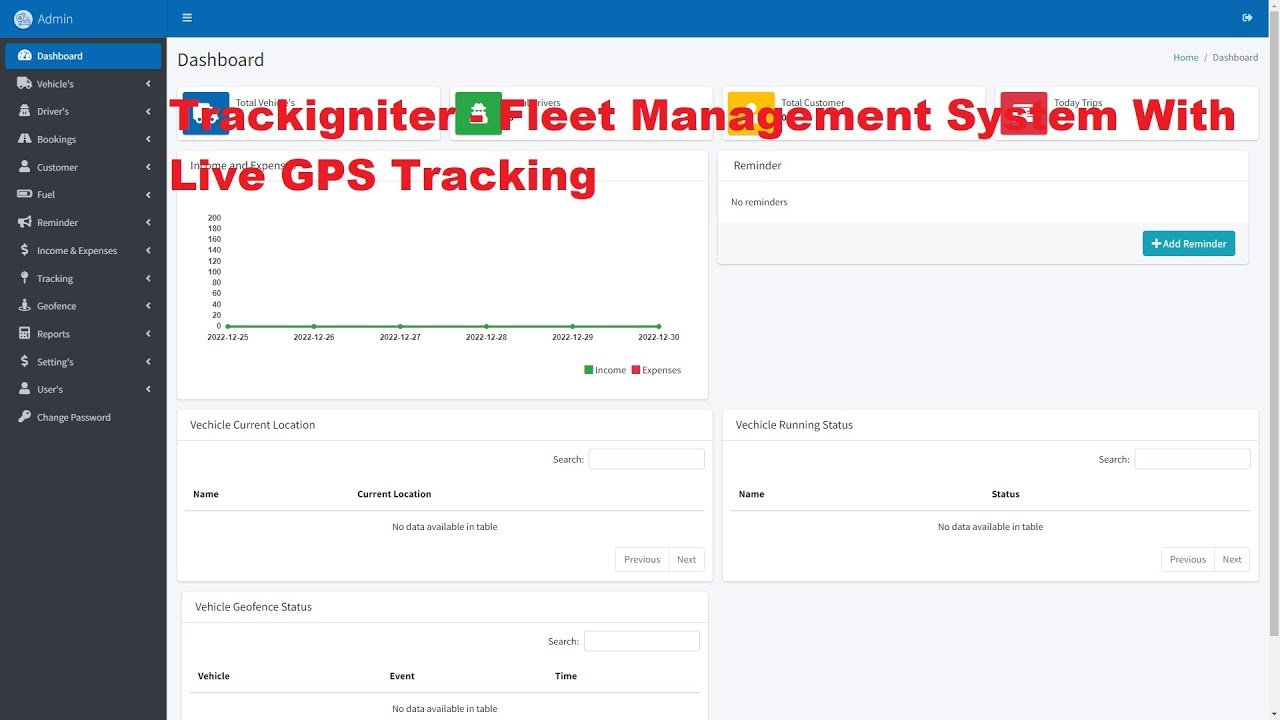1280x720 pixels.
Task: Click the Bookings road icon
Action: 24,139
